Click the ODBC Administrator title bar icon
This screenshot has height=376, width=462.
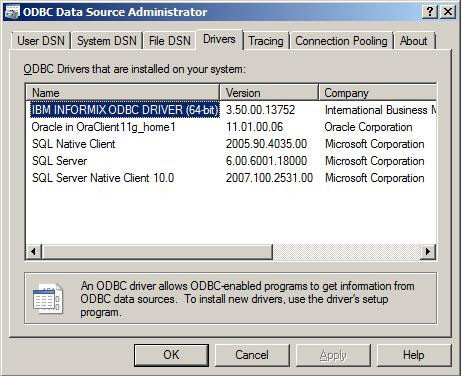(x=12, y=12)
